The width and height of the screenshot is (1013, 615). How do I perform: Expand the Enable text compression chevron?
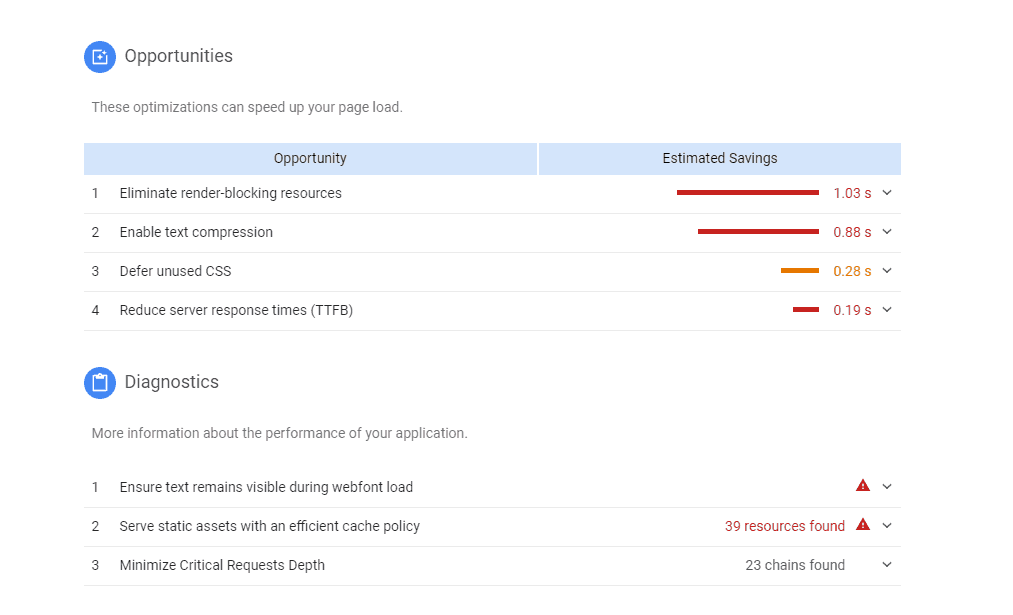tap(887, 232)
